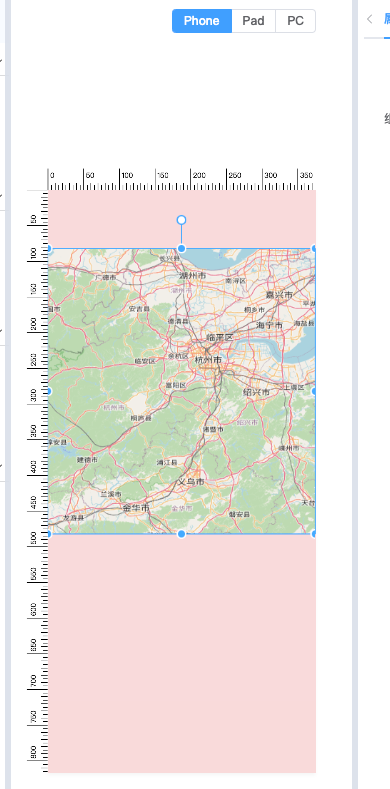Click the map's bottom-left corner handle
Screen dimensions: 390x789
49,534
